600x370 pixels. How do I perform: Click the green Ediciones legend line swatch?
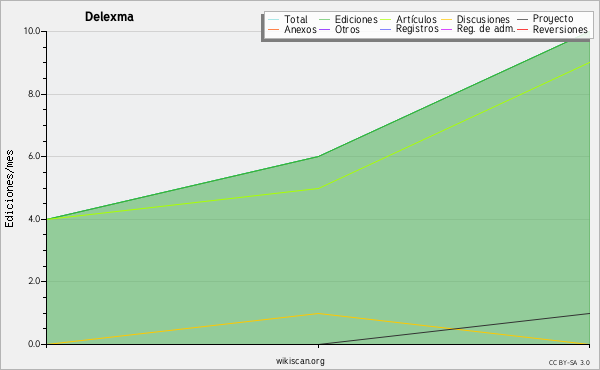click(x=324, y=20)
